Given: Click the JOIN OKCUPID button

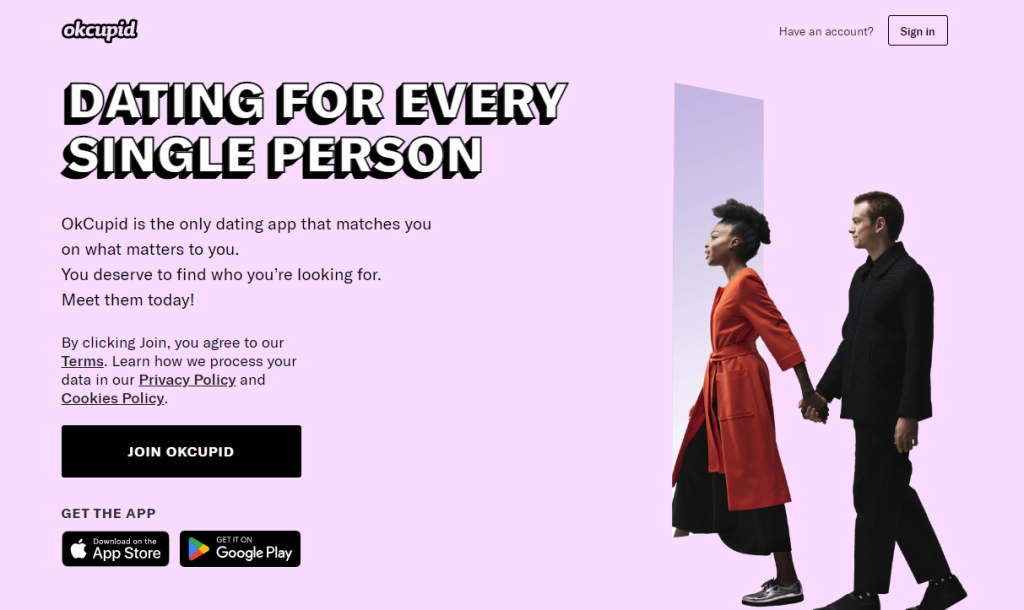Looking at the screenshot, I should pyautogui.click(x=181, y=451).
